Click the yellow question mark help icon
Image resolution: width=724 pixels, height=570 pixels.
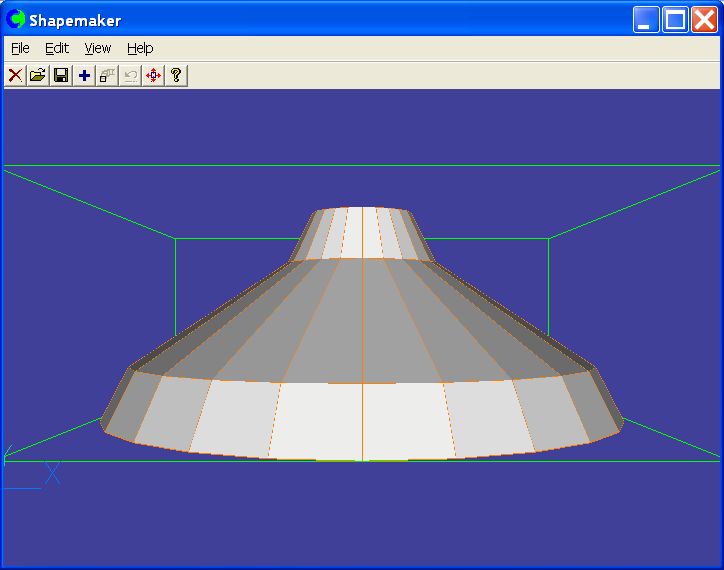(x=176, y=75)
